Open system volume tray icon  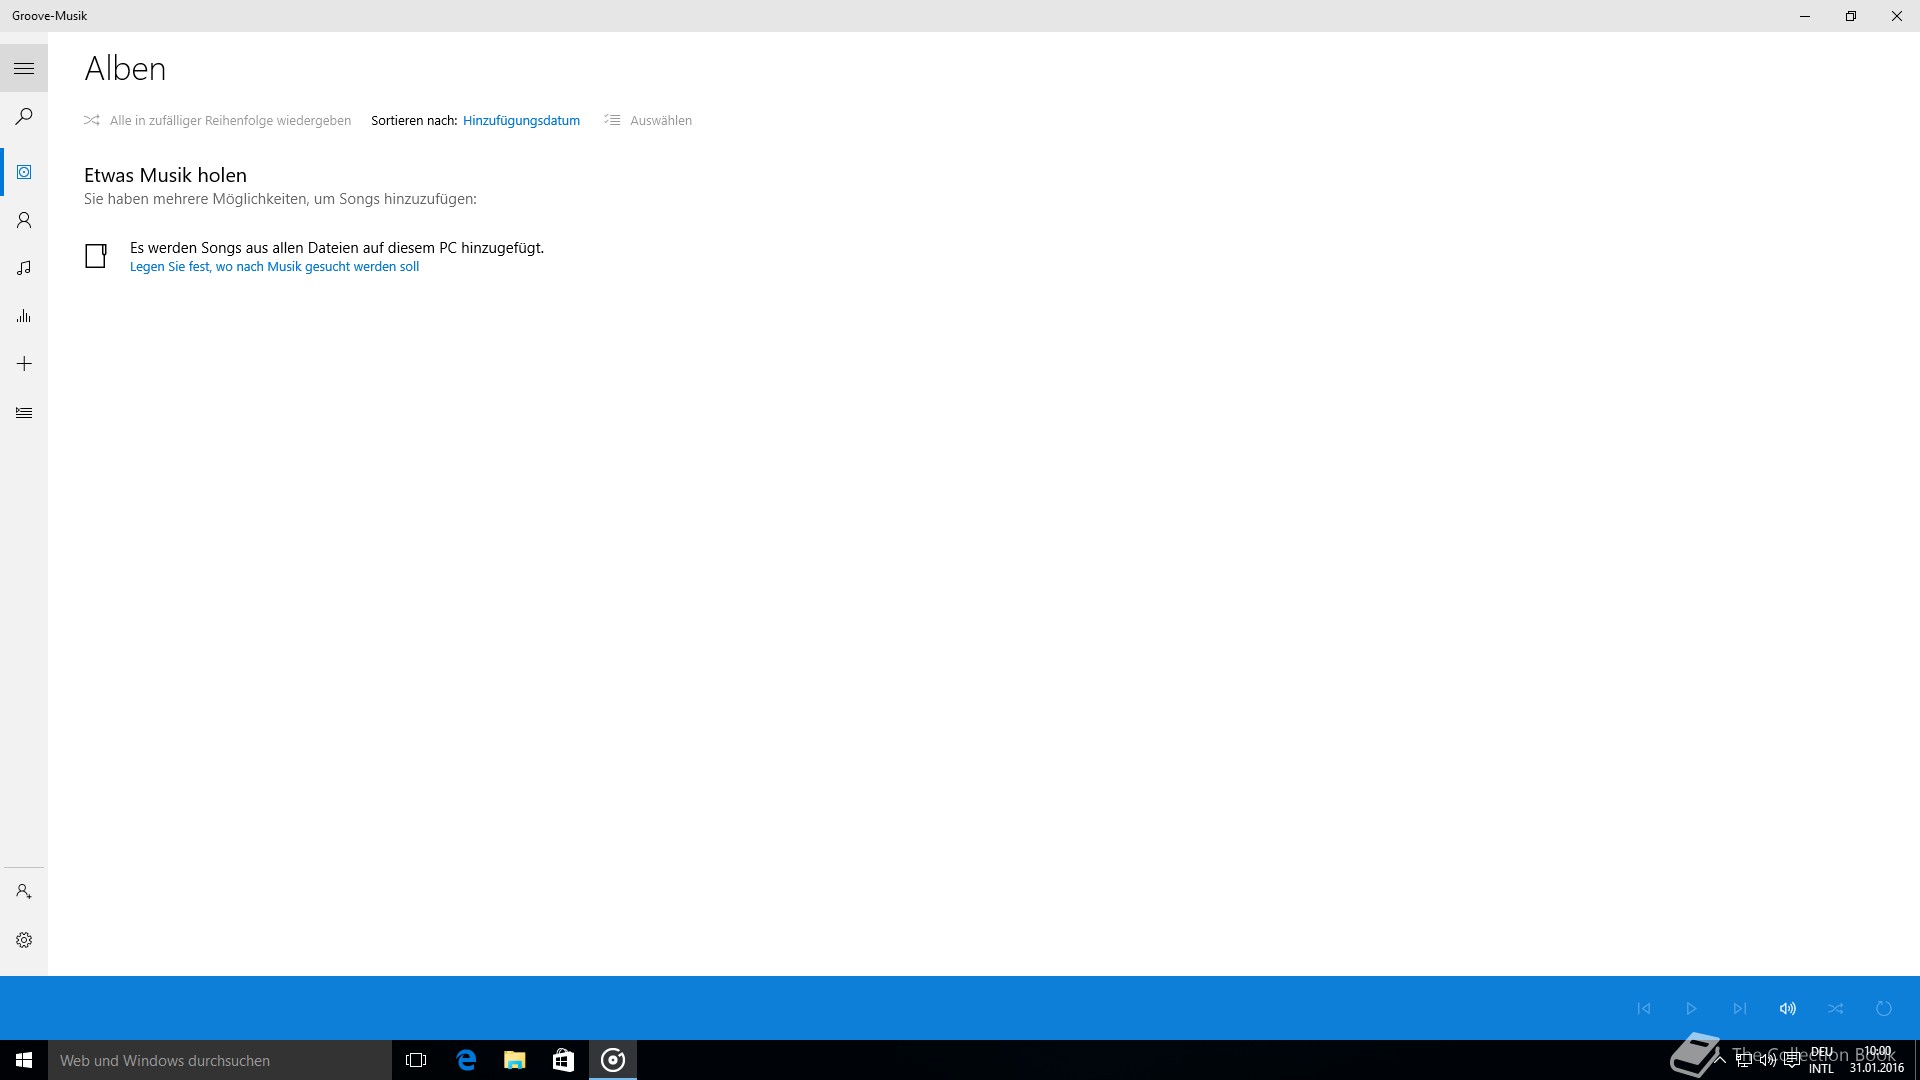pyautogui.click(x=1768, y=1060)
